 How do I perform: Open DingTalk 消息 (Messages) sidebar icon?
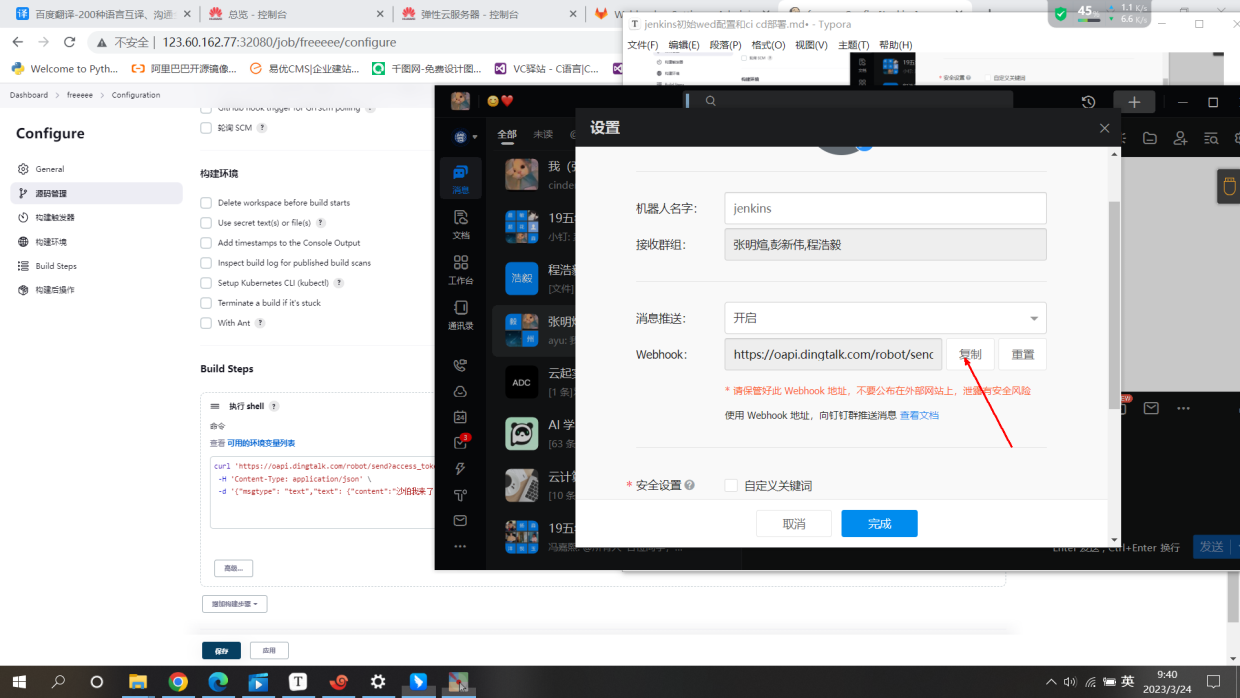pyautogui.click(x=460, y=177)
